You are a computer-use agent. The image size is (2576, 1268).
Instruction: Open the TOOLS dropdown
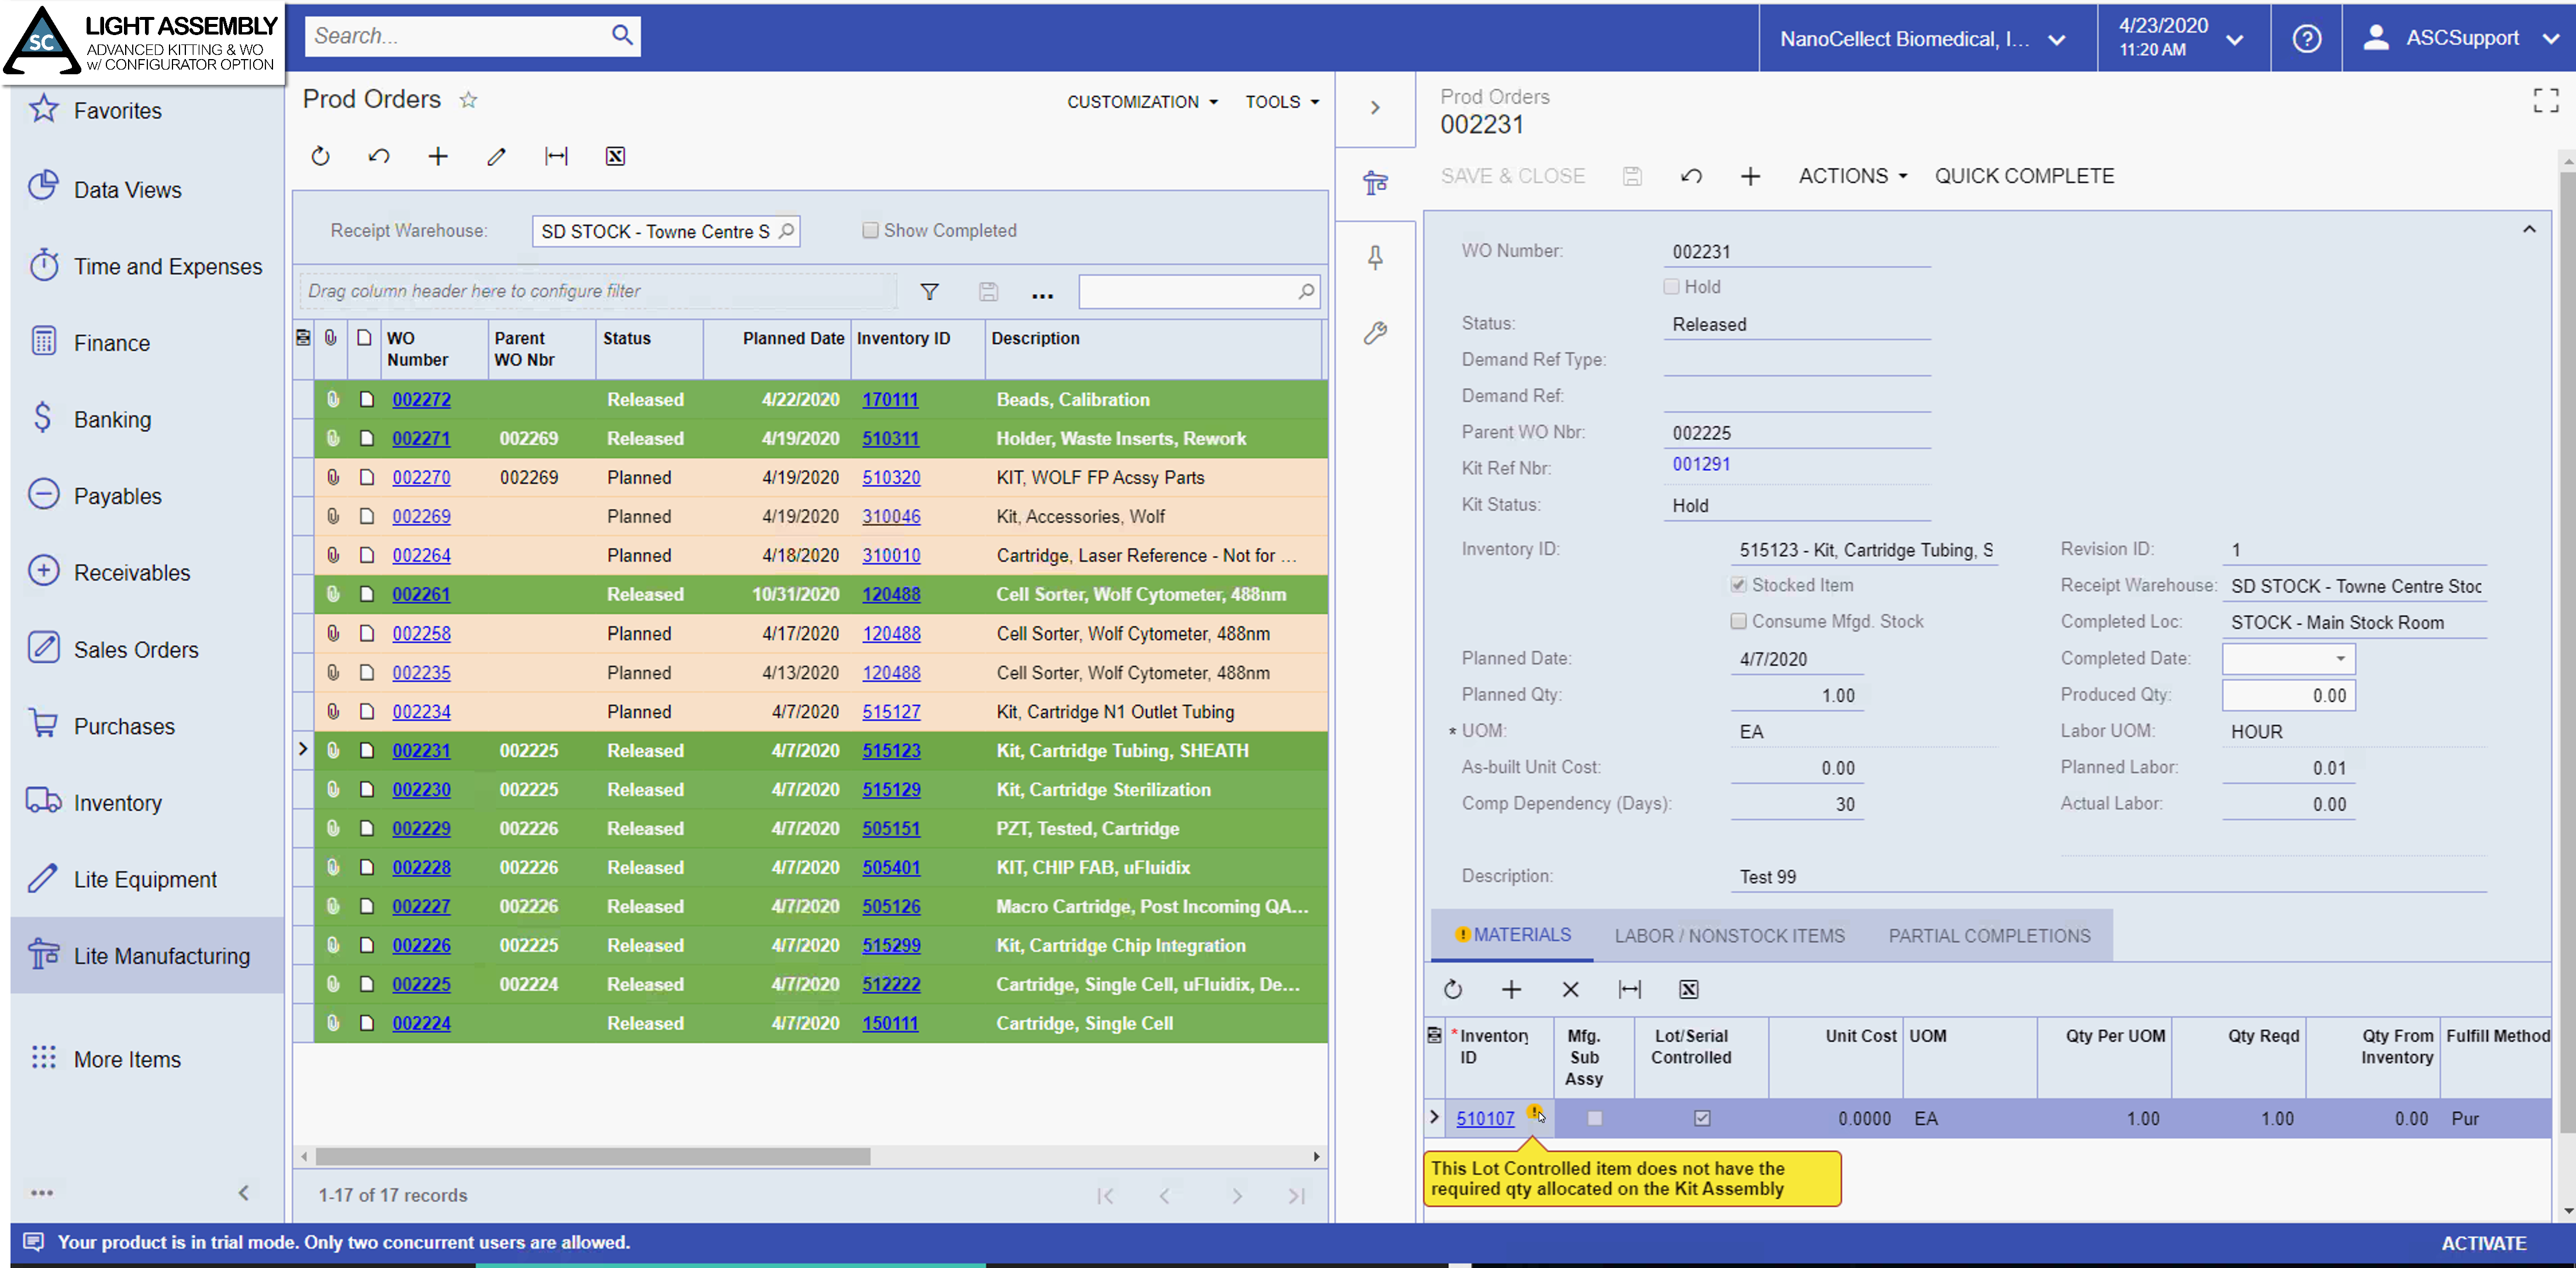pyautogui.click(x=1282, y=101)
